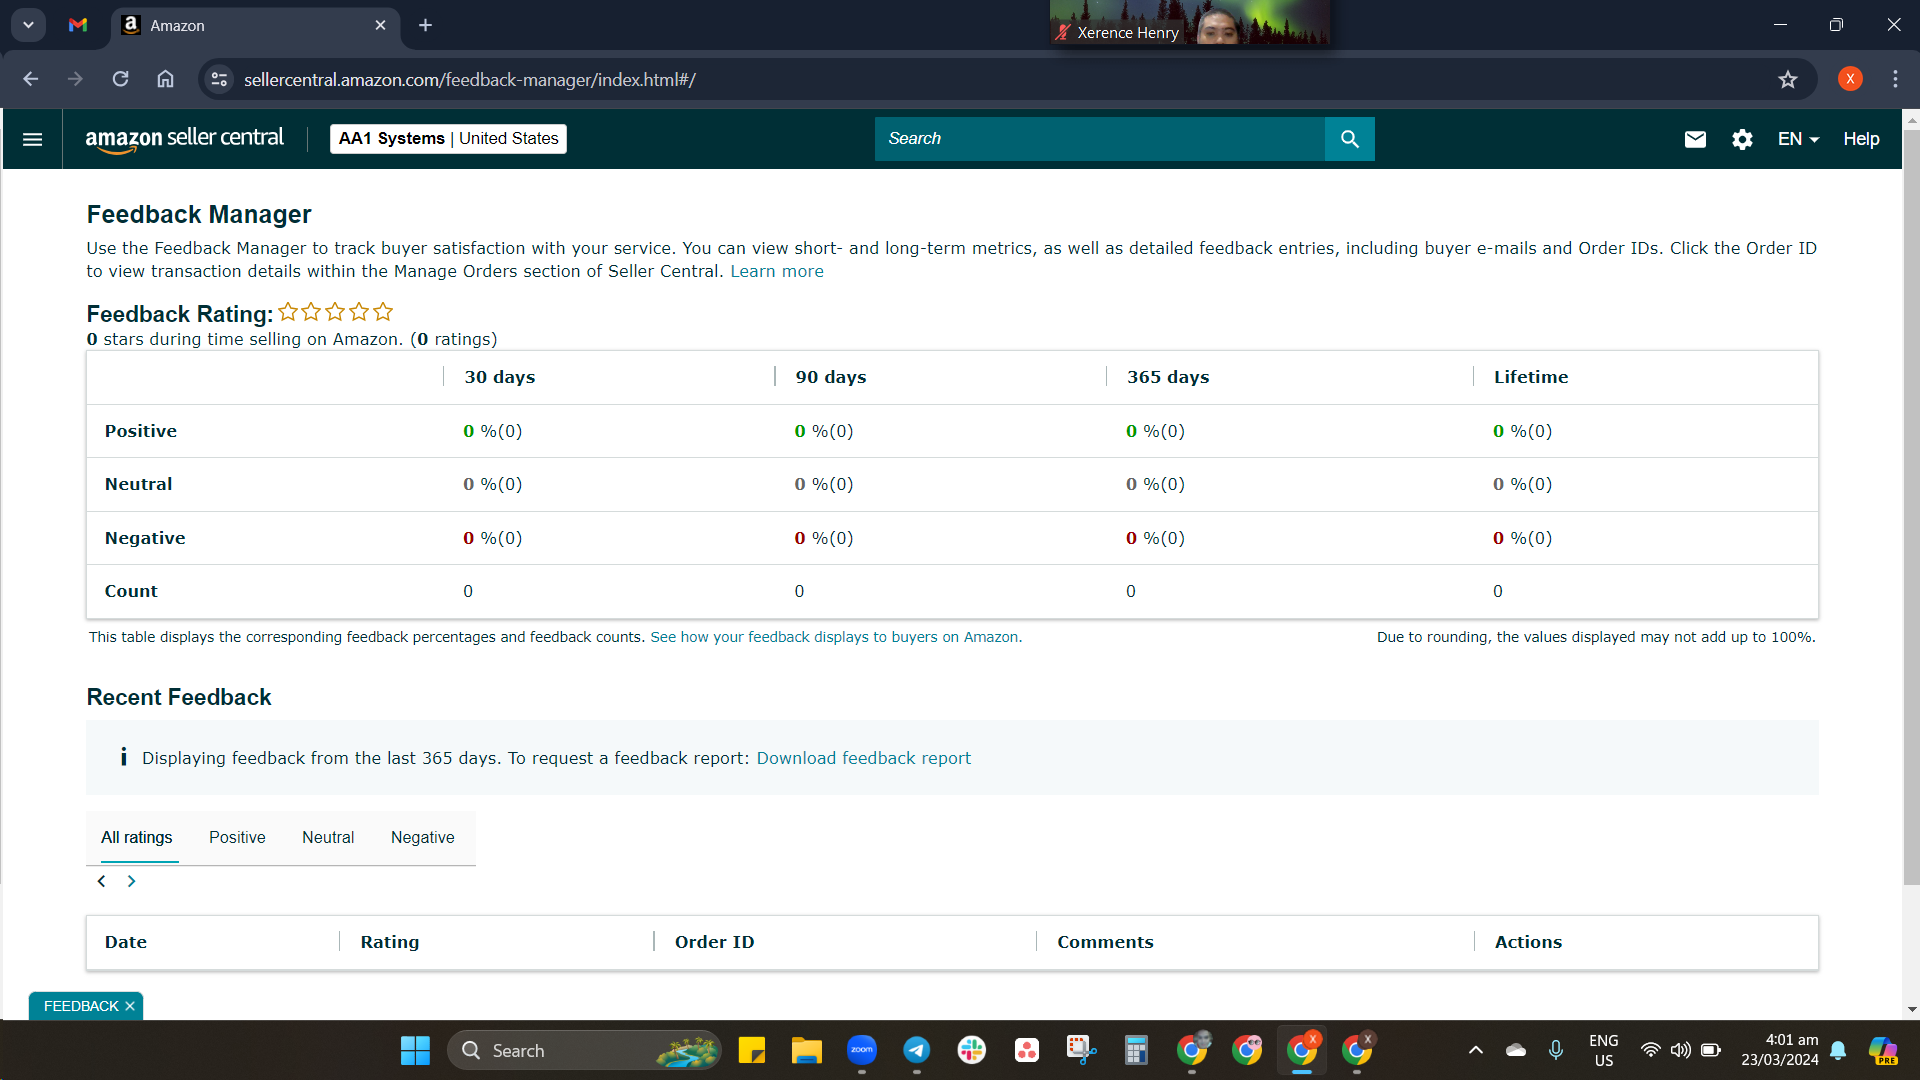Open the Chrome profile avatar

[x=1850, y=79]
